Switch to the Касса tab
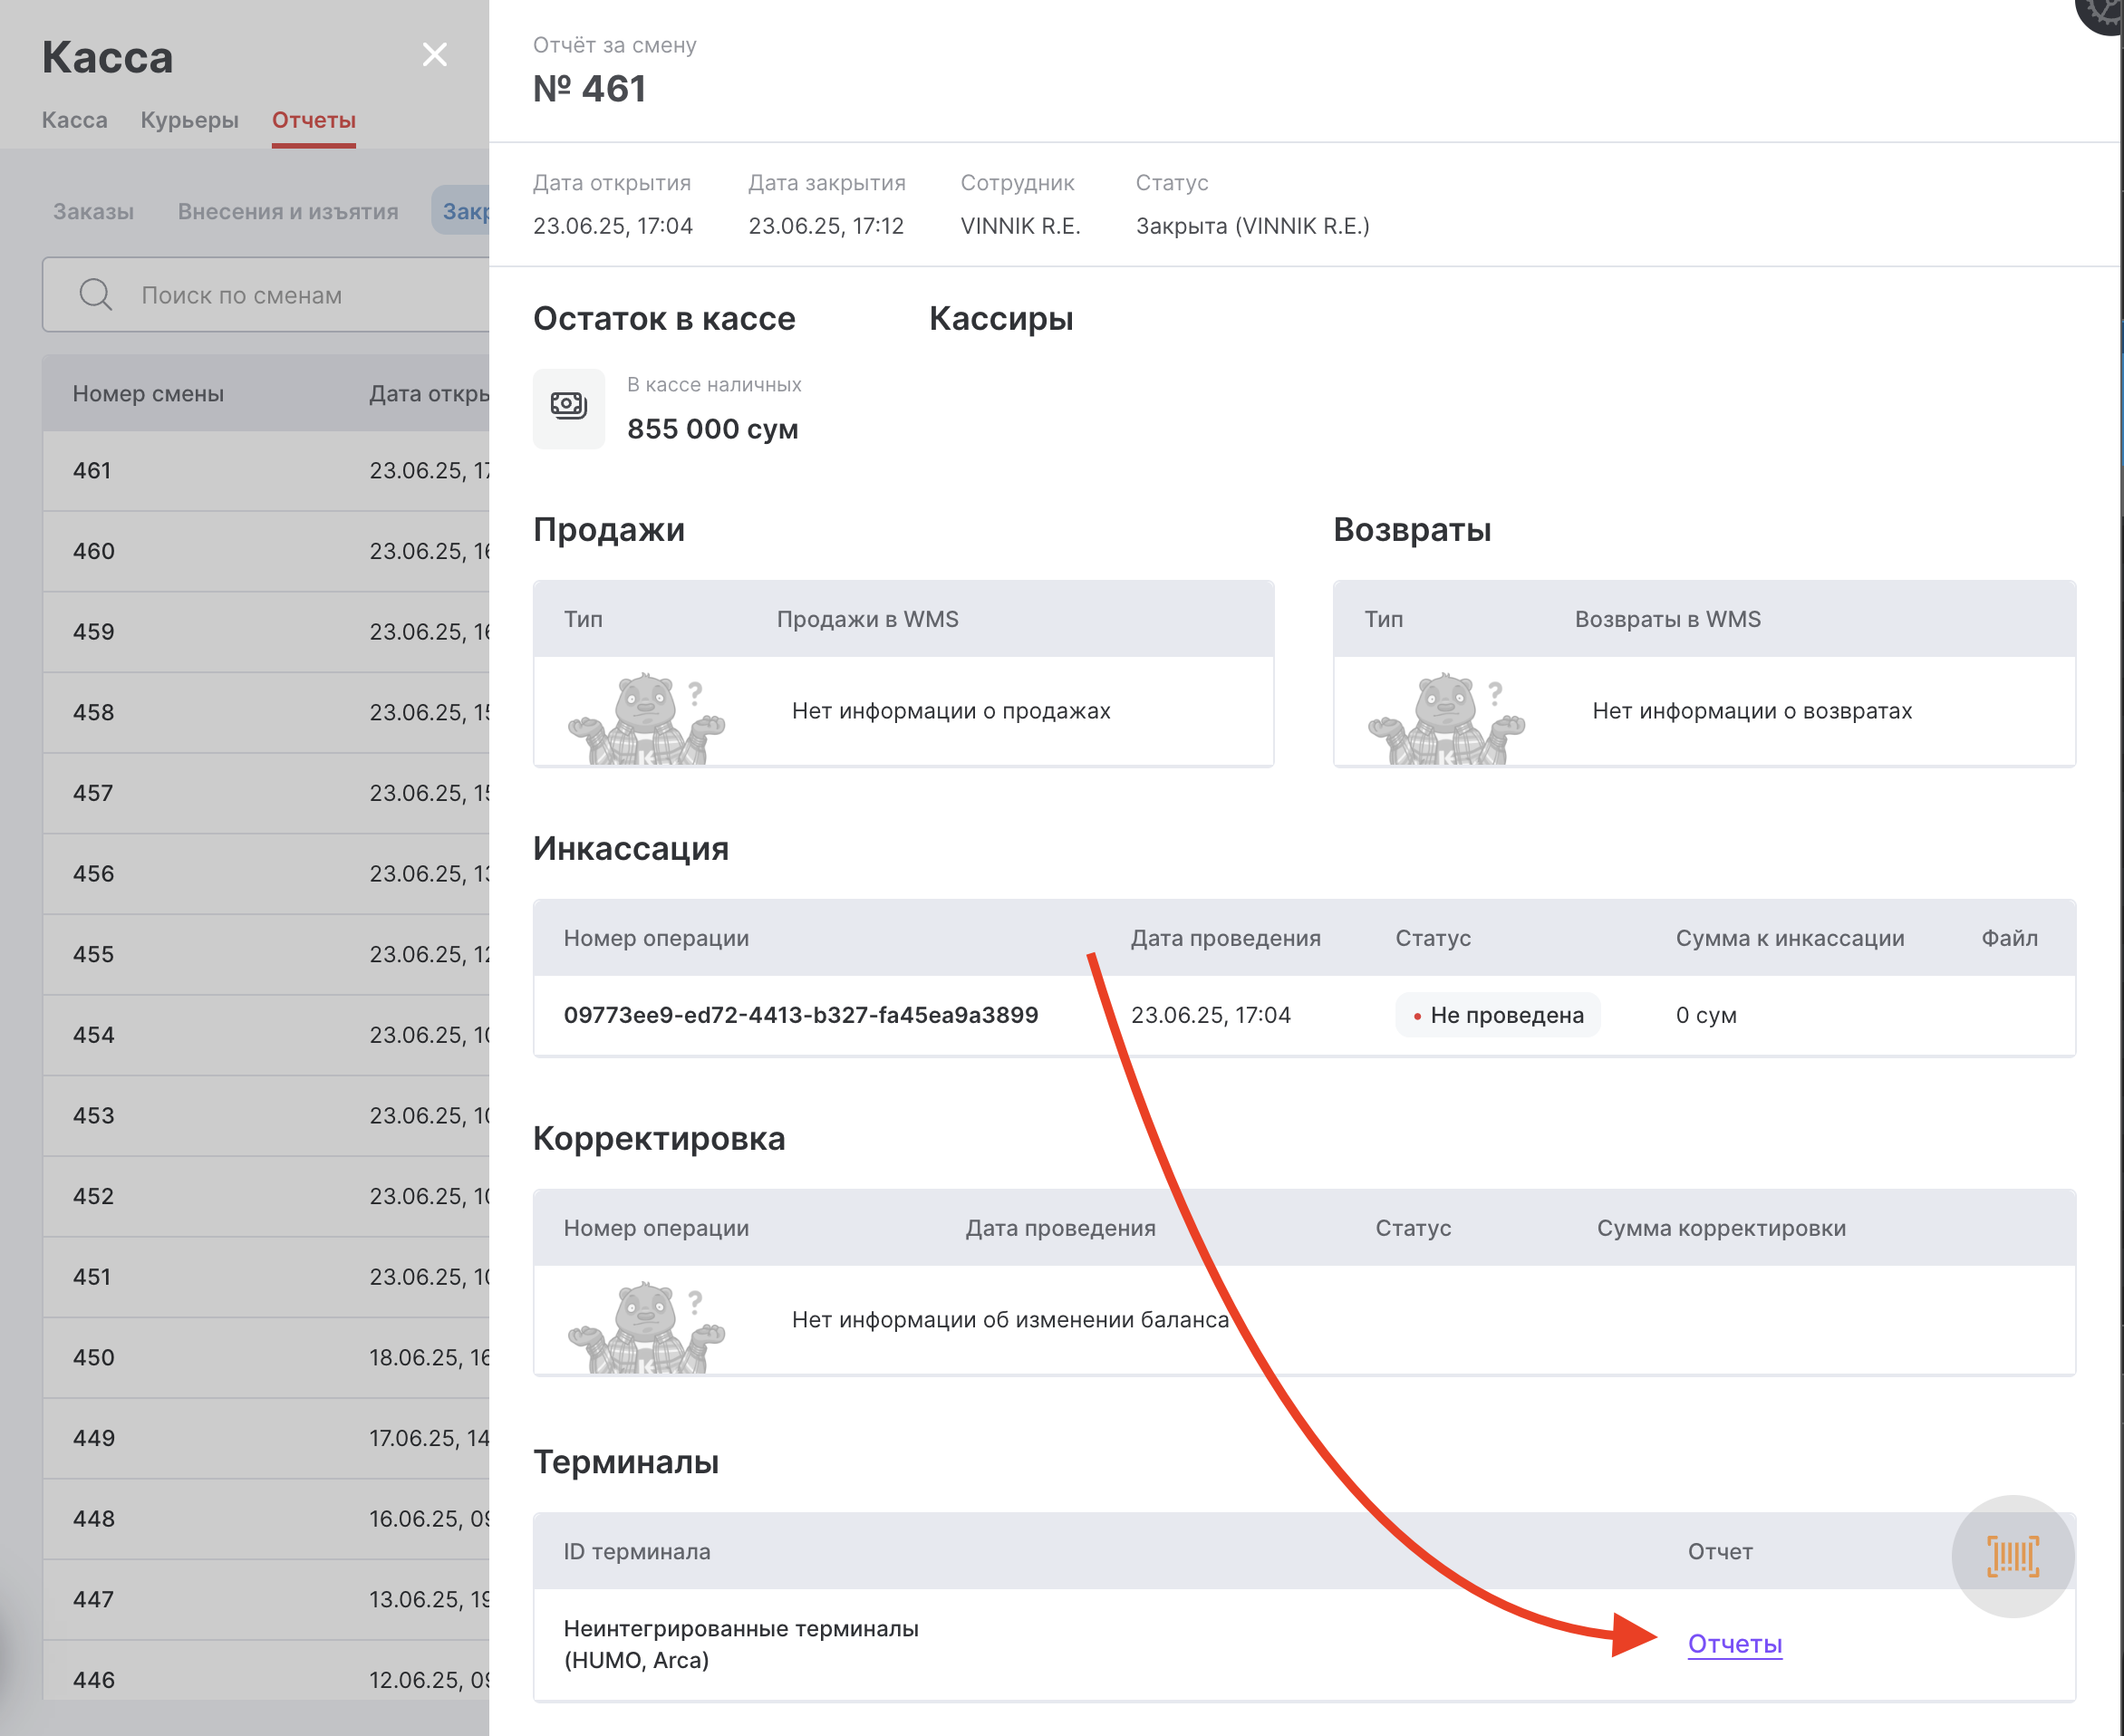Screen dimensions: 2124x1736 coord(74,120)
